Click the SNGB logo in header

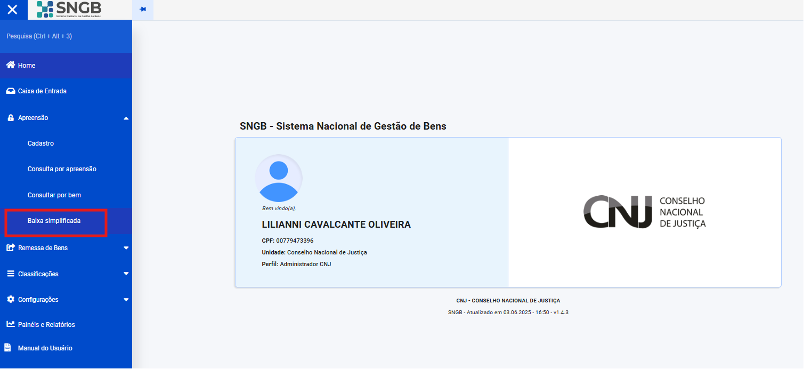pos(69,10)
